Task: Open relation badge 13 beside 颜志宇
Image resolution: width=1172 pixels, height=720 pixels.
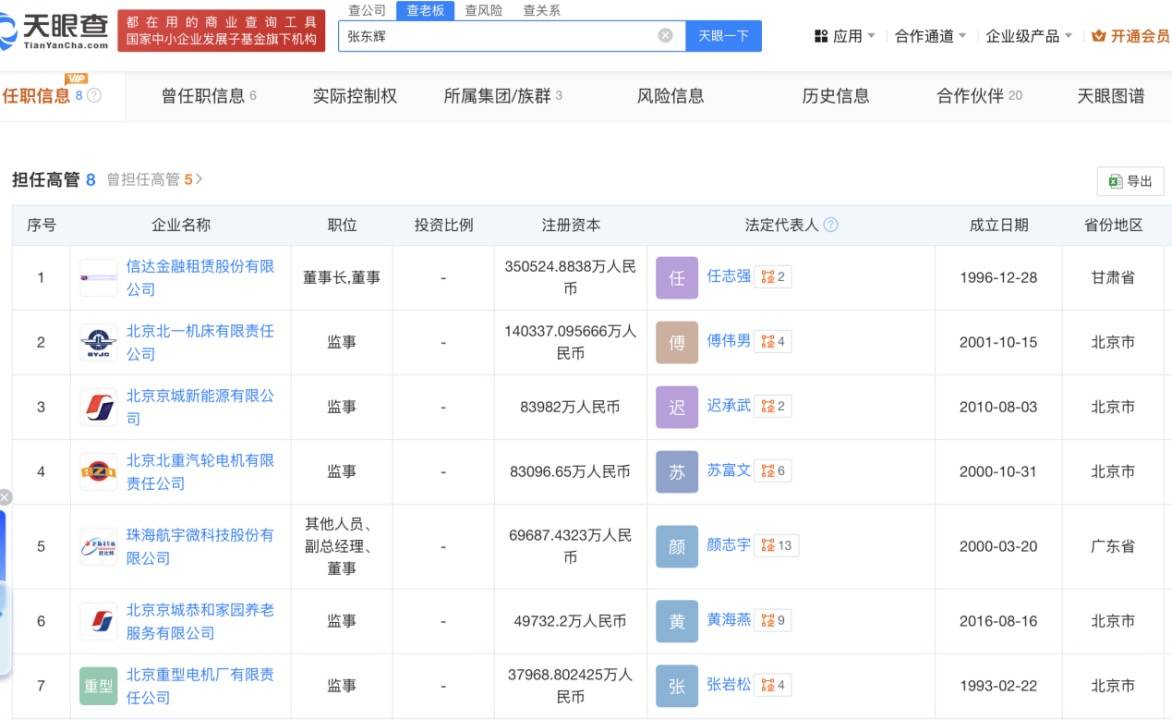Action: 777,545
